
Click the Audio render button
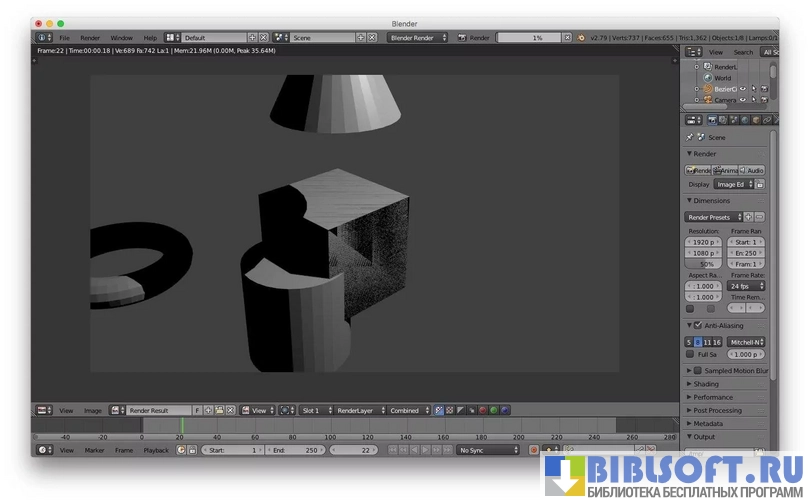tap(753, 170)
